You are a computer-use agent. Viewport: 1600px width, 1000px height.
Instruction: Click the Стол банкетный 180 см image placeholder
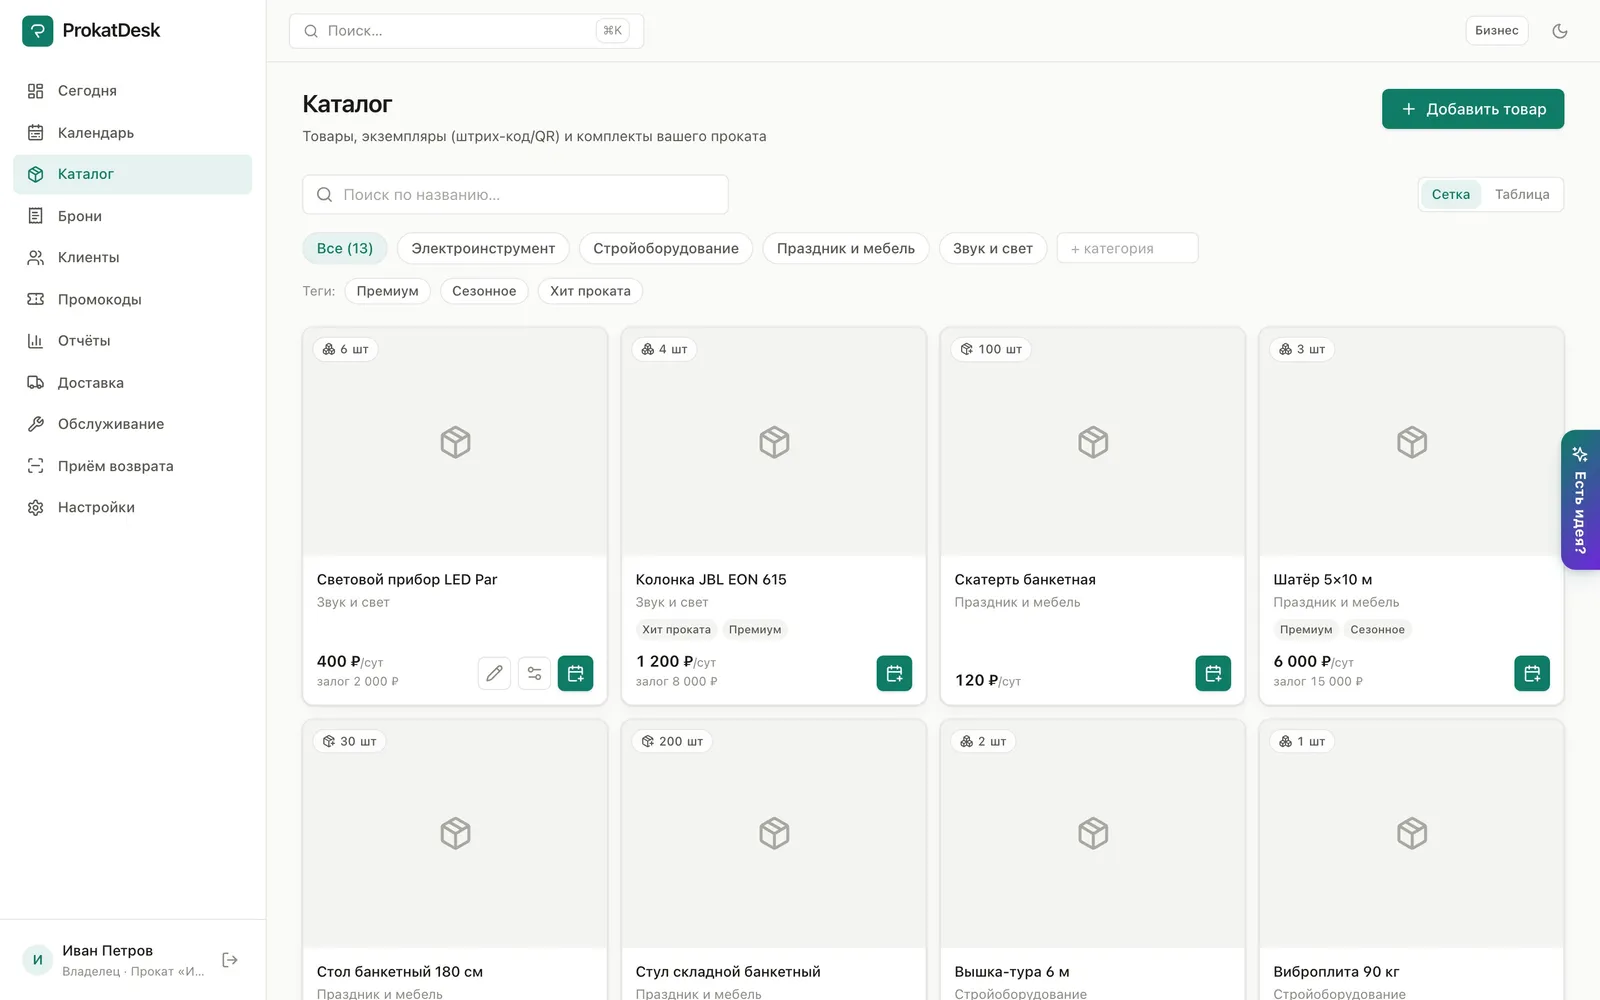pyautogui.click(x=455, y=834)
